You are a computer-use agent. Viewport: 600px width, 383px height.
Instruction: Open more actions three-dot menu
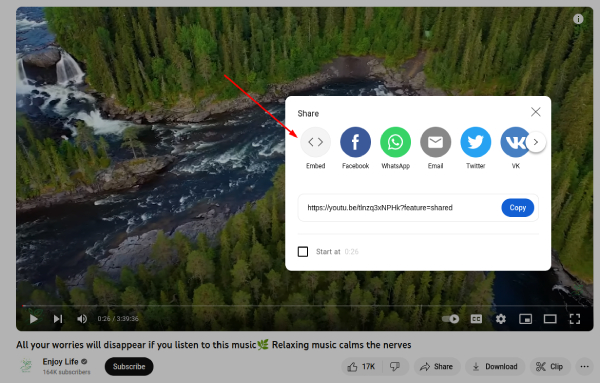point(584,367)
